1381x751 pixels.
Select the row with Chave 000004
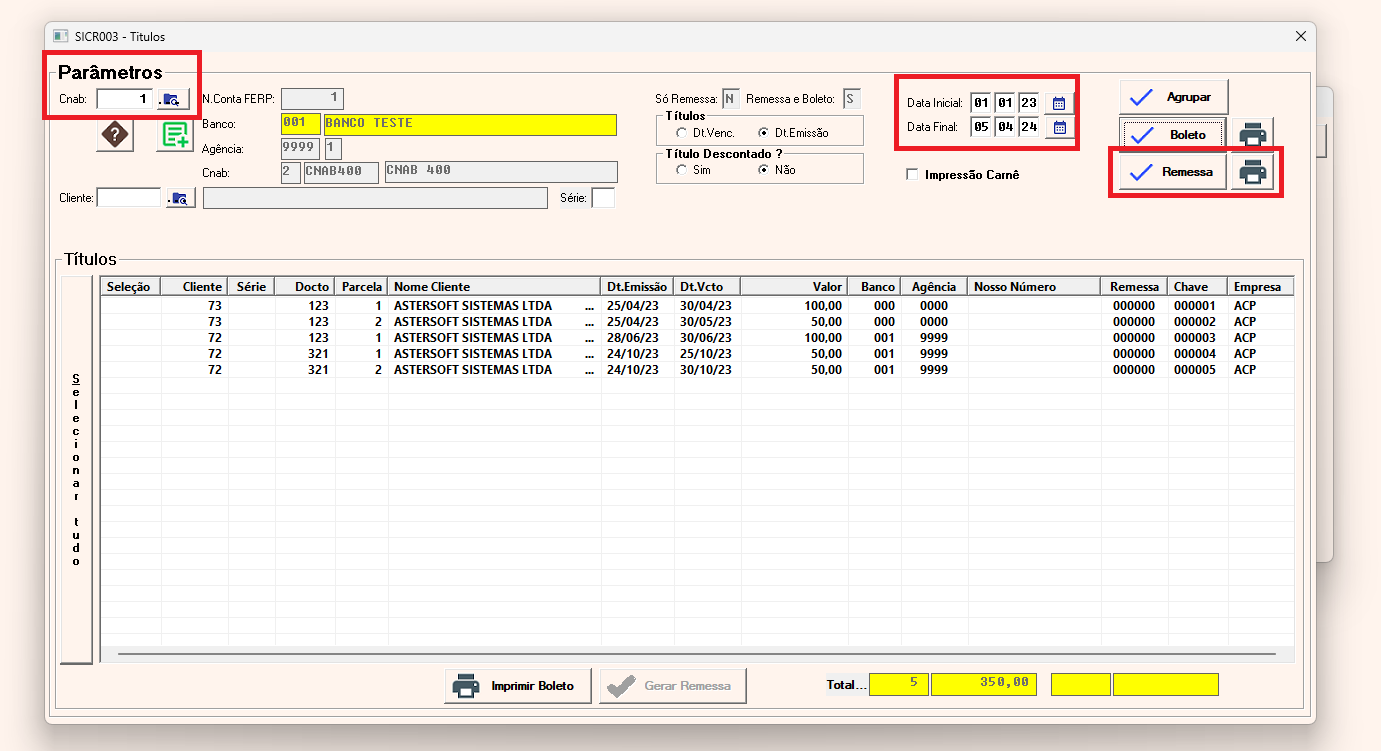point(697,354)
